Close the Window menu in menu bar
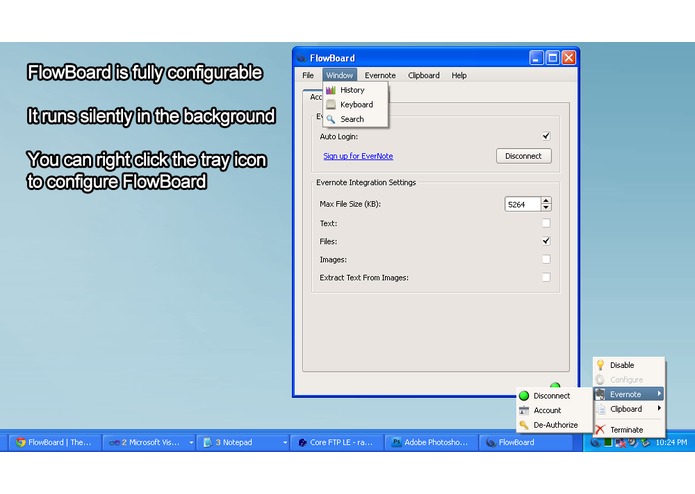695x494 pixels. [340, 75]
